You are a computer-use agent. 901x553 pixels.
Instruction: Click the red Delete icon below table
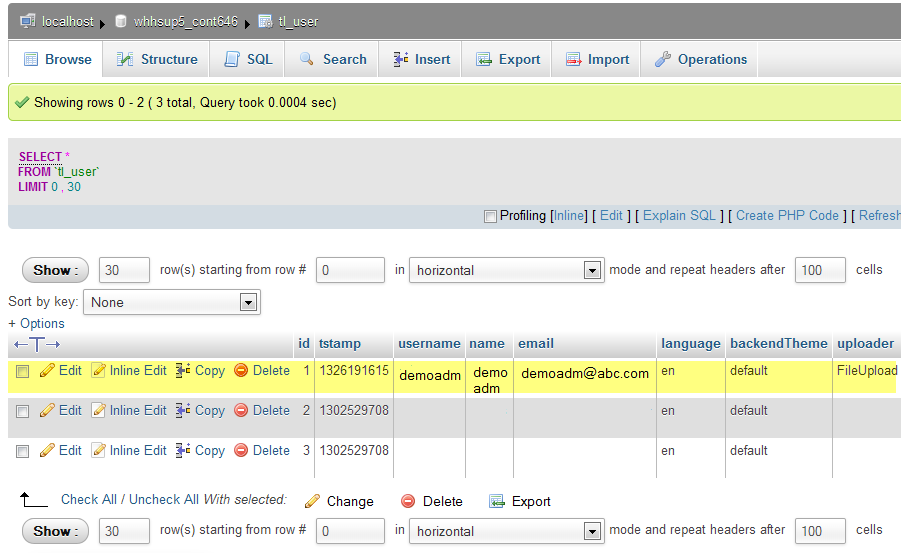[408, 501]
